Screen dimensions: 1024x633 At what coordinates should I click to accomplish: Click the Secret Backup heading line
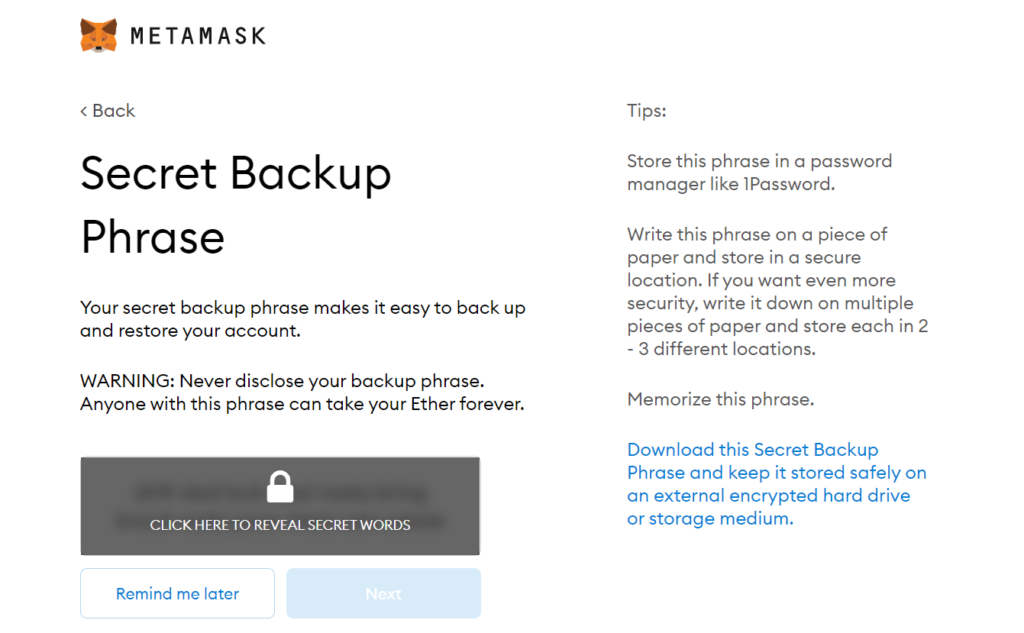click(x=236, y=173)
